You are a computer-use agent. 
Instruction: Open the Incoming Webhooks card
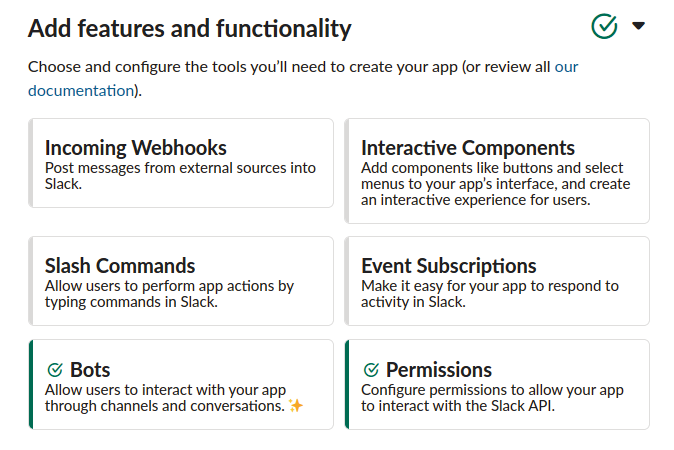pyautogui.click(x=181, y=163)
